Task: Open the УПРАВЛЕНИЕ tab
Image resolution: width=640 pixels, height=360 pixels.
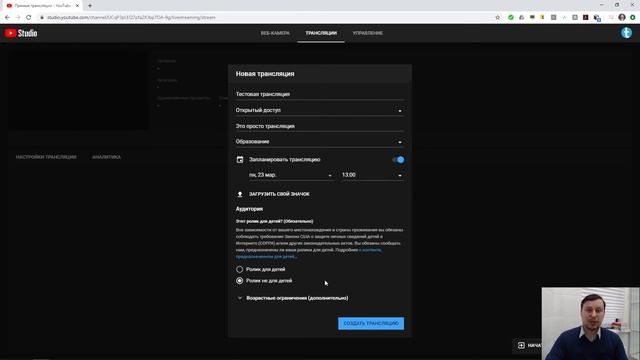Action: pos(367,33)
